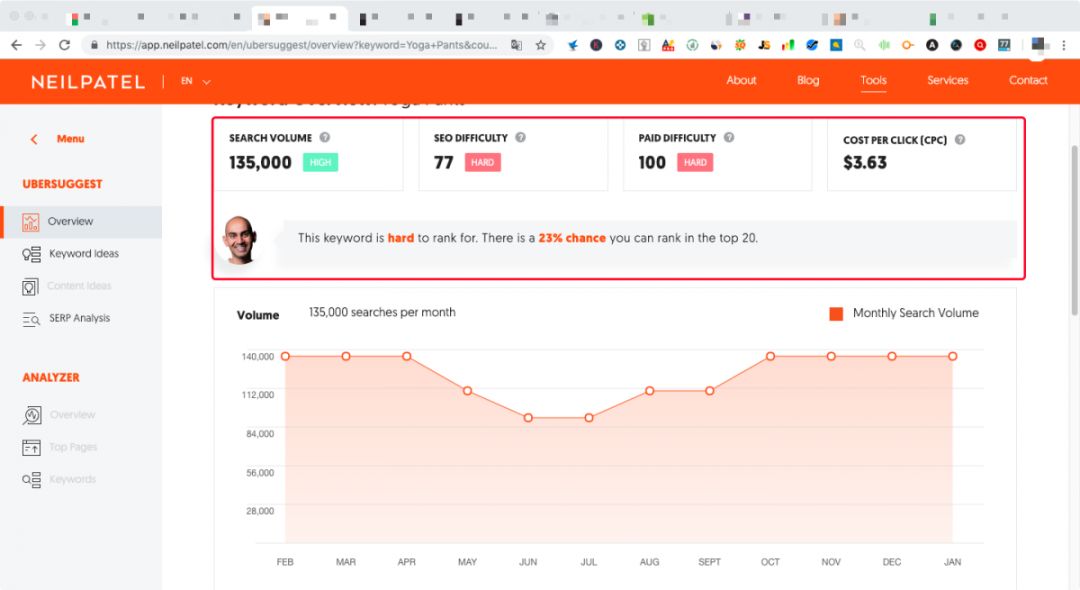
Task: Click the MAY data point on the chart
Action: point(468,391)
